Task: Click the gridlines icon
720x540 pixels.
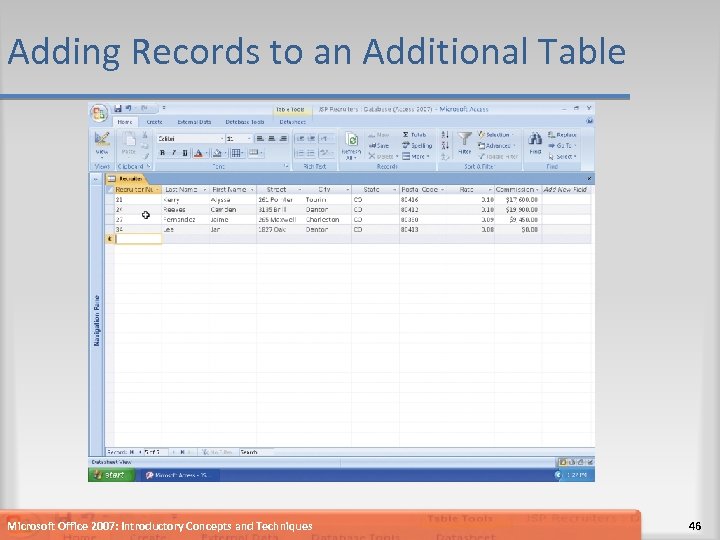Action: pos(236,153)
